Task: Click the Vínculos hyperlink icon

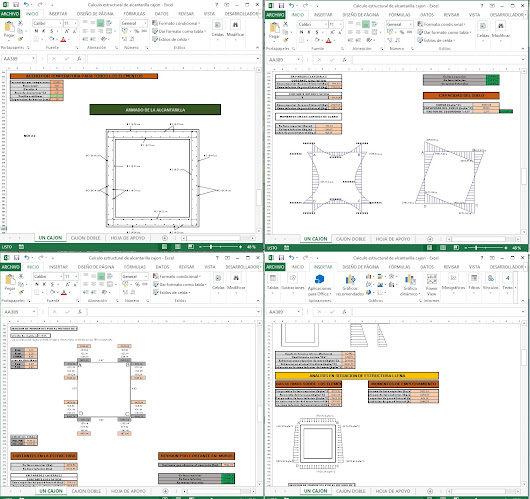Action: coord(490,282)
